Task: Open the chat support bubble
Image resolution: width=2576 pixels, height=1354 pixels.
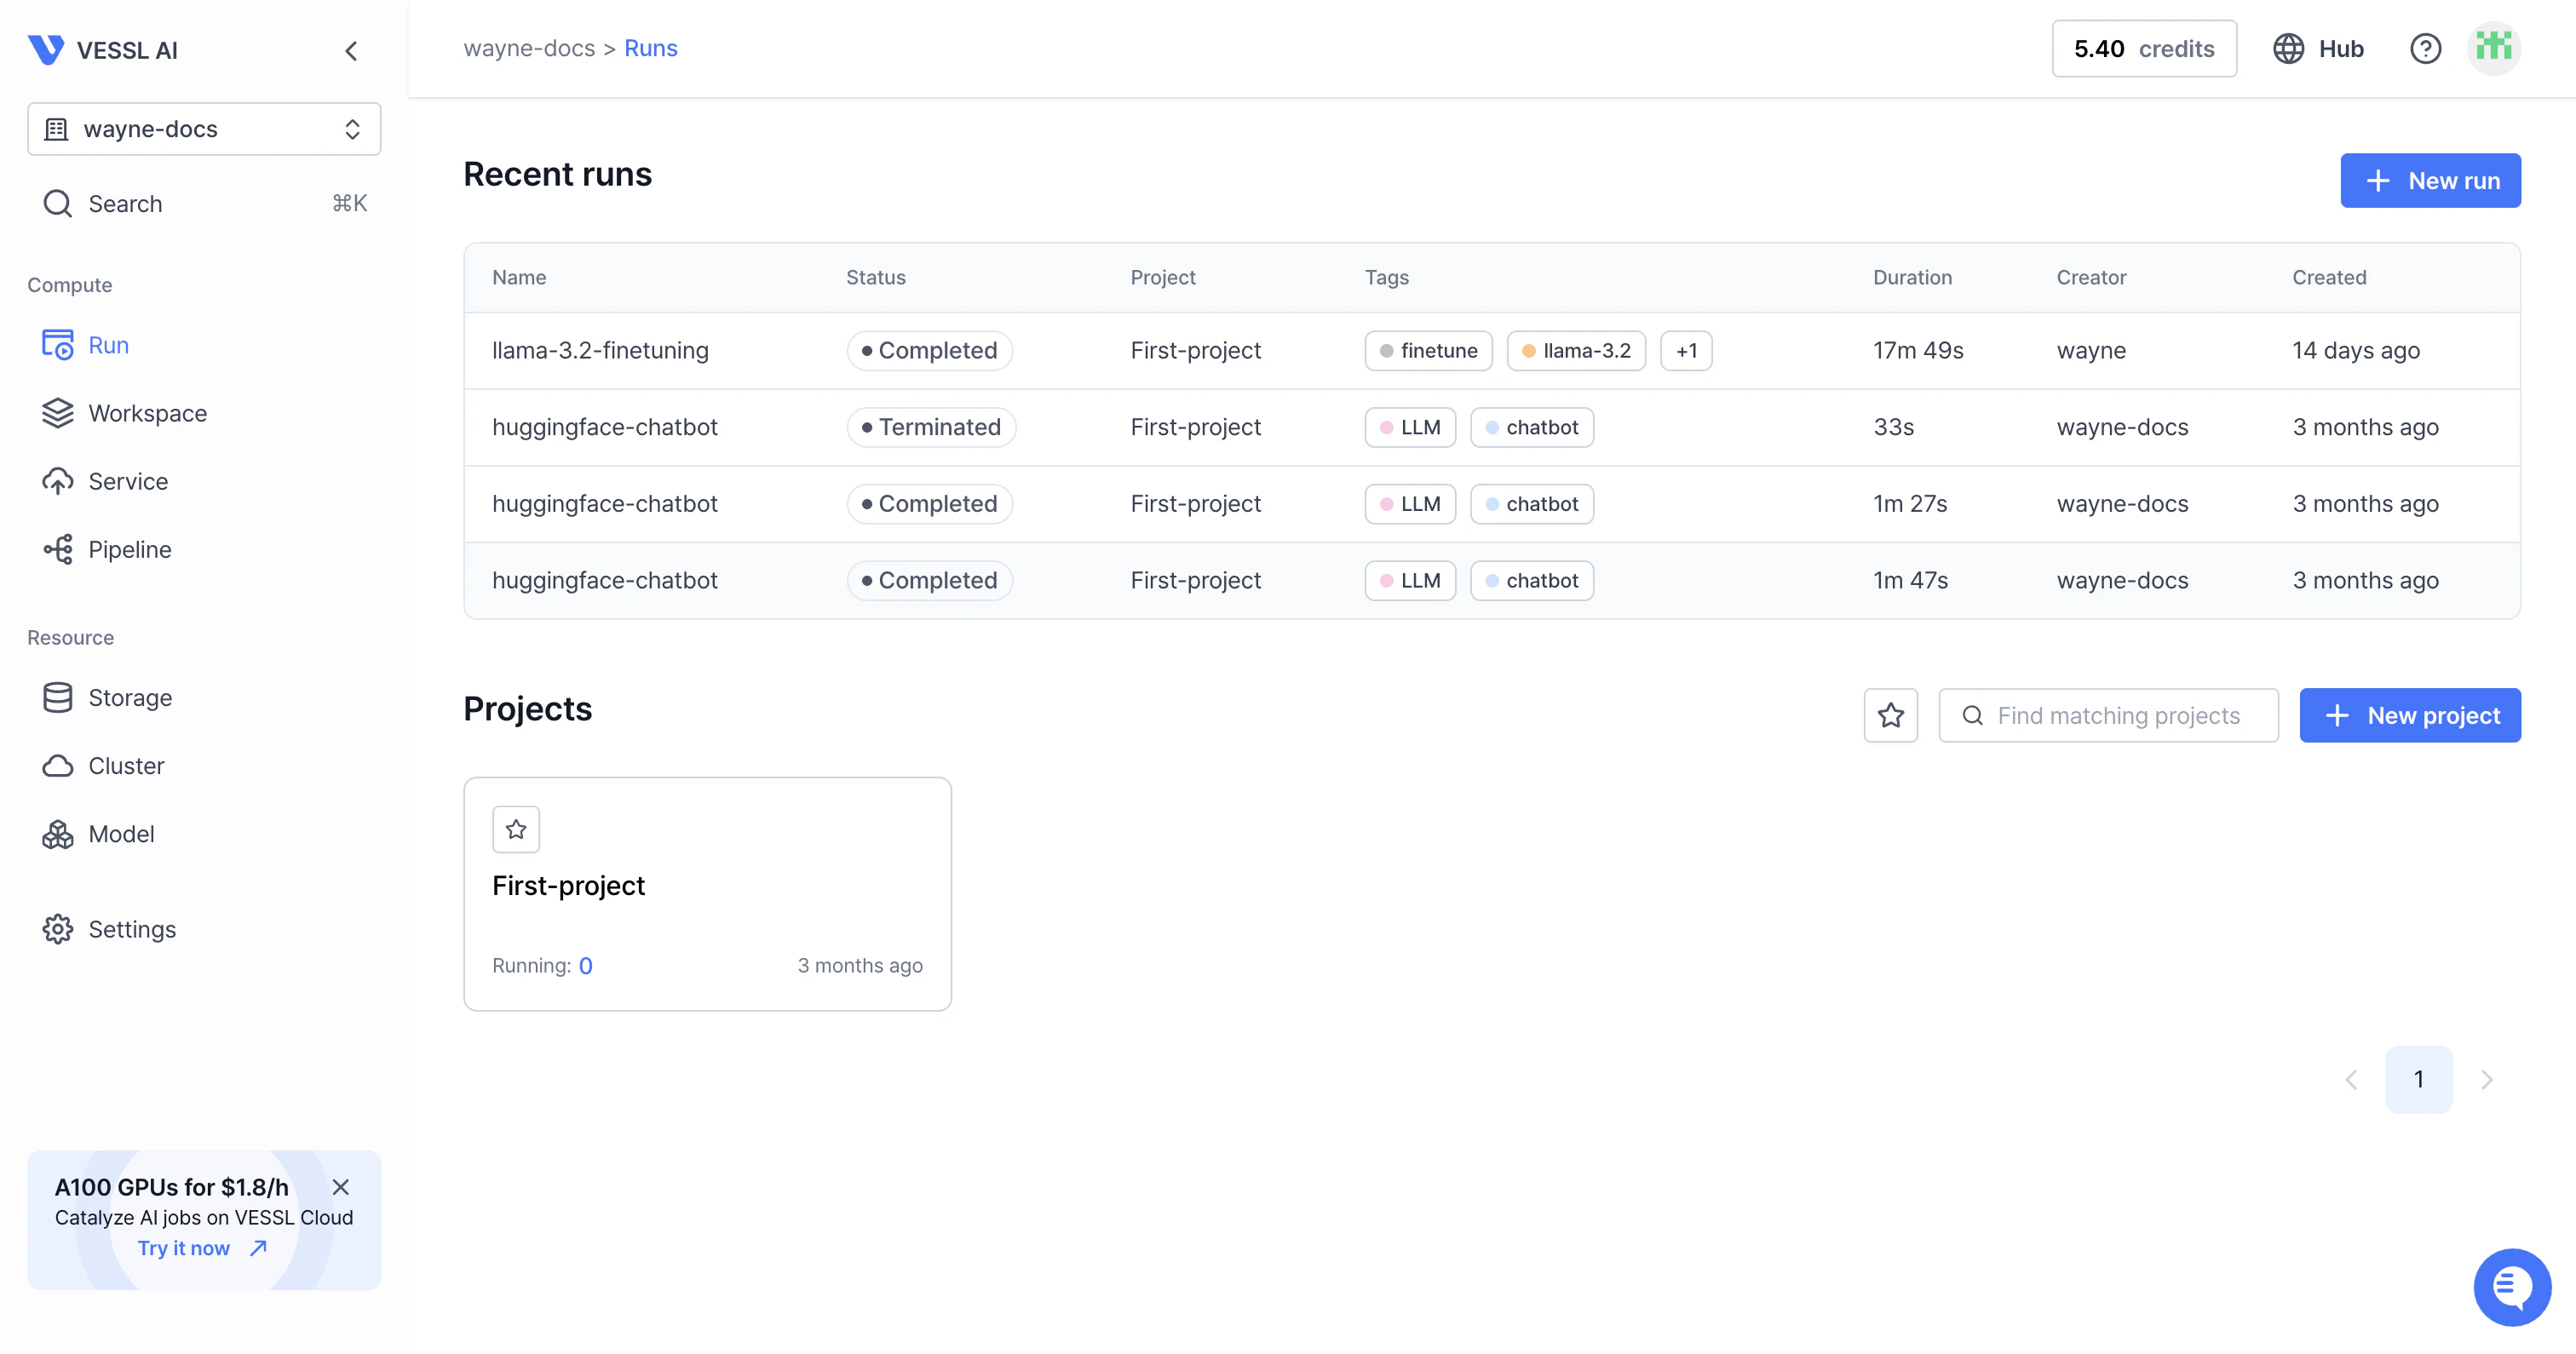Action: point(2511,1286)
